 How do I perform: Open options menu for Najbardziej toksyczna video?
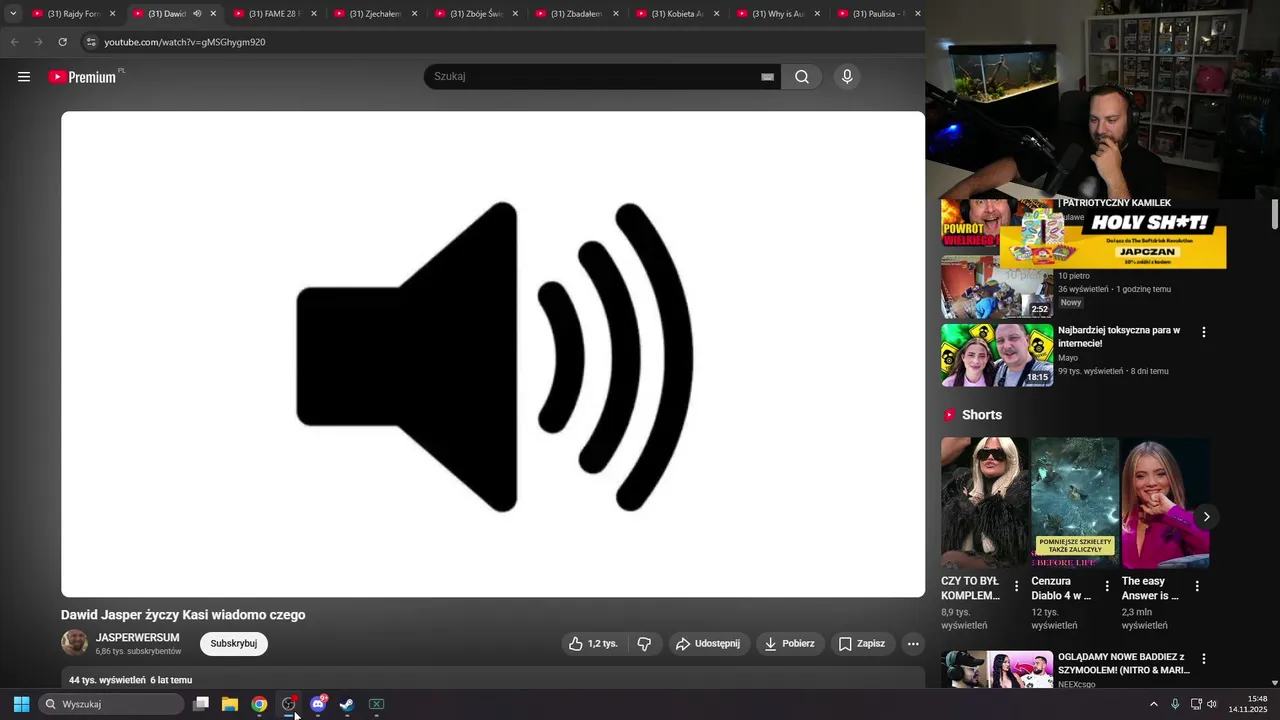click(x=1204, y=332)
